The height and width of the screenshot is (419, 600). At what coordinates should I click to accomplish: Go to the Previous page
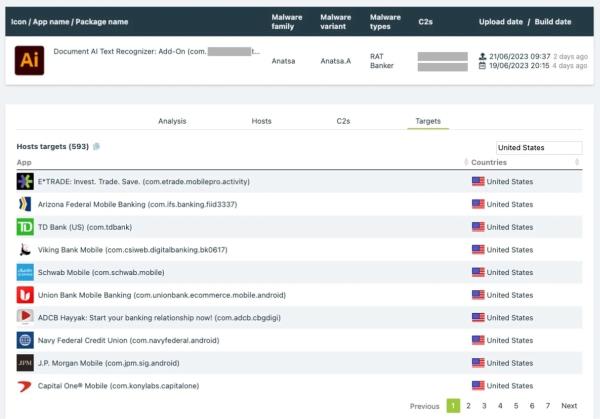[x=424, y=406]
